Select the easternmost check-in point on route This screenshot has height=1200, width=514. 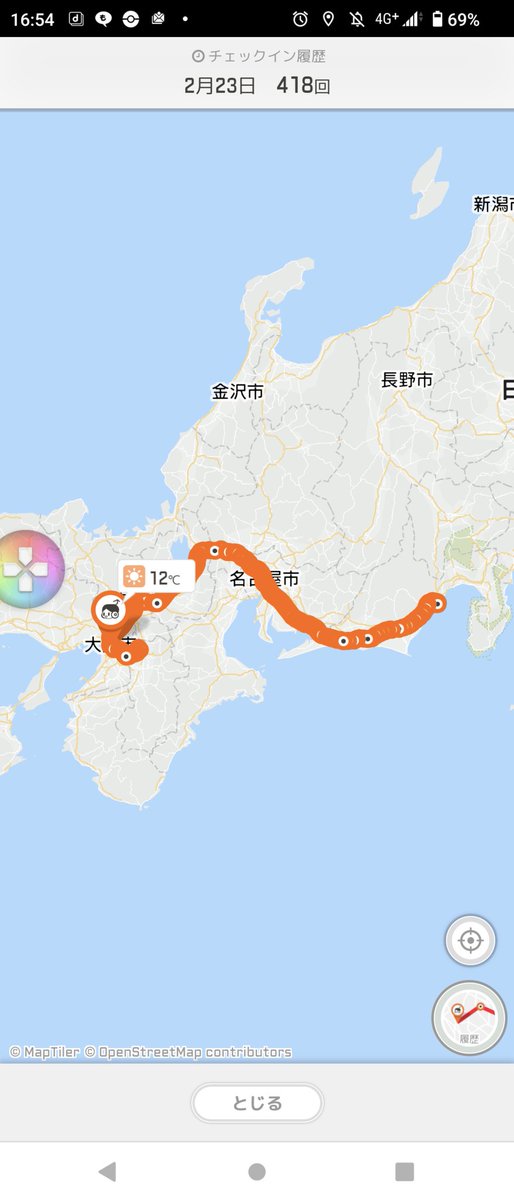pos(437,602)
